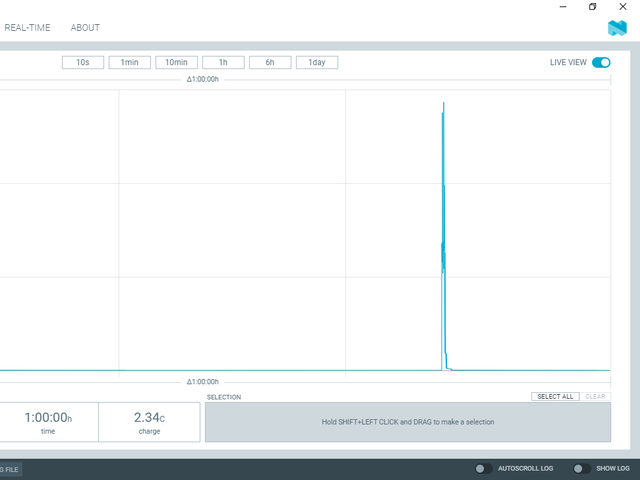This screenshot has height=480, width=640.
Task: Choose the 10min time window
Action: click(x=176, y=62)
